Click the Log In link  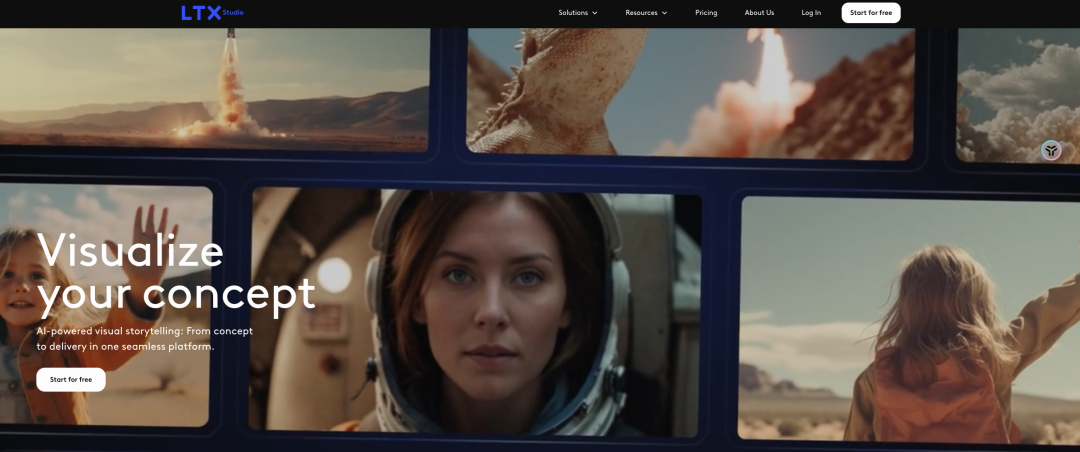click(811, 12)
